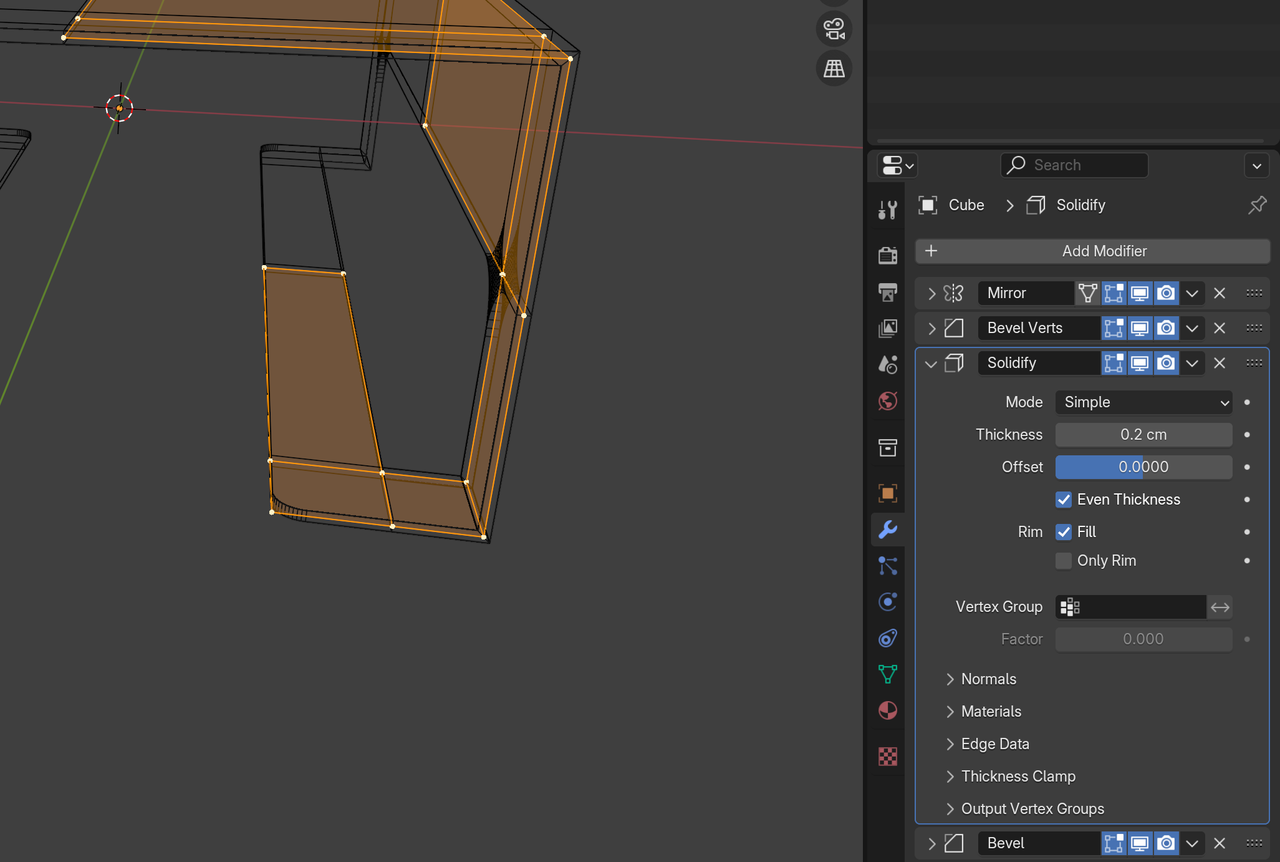
Task: Collapse the Solidify modifier panel
Action: [931, 363]
